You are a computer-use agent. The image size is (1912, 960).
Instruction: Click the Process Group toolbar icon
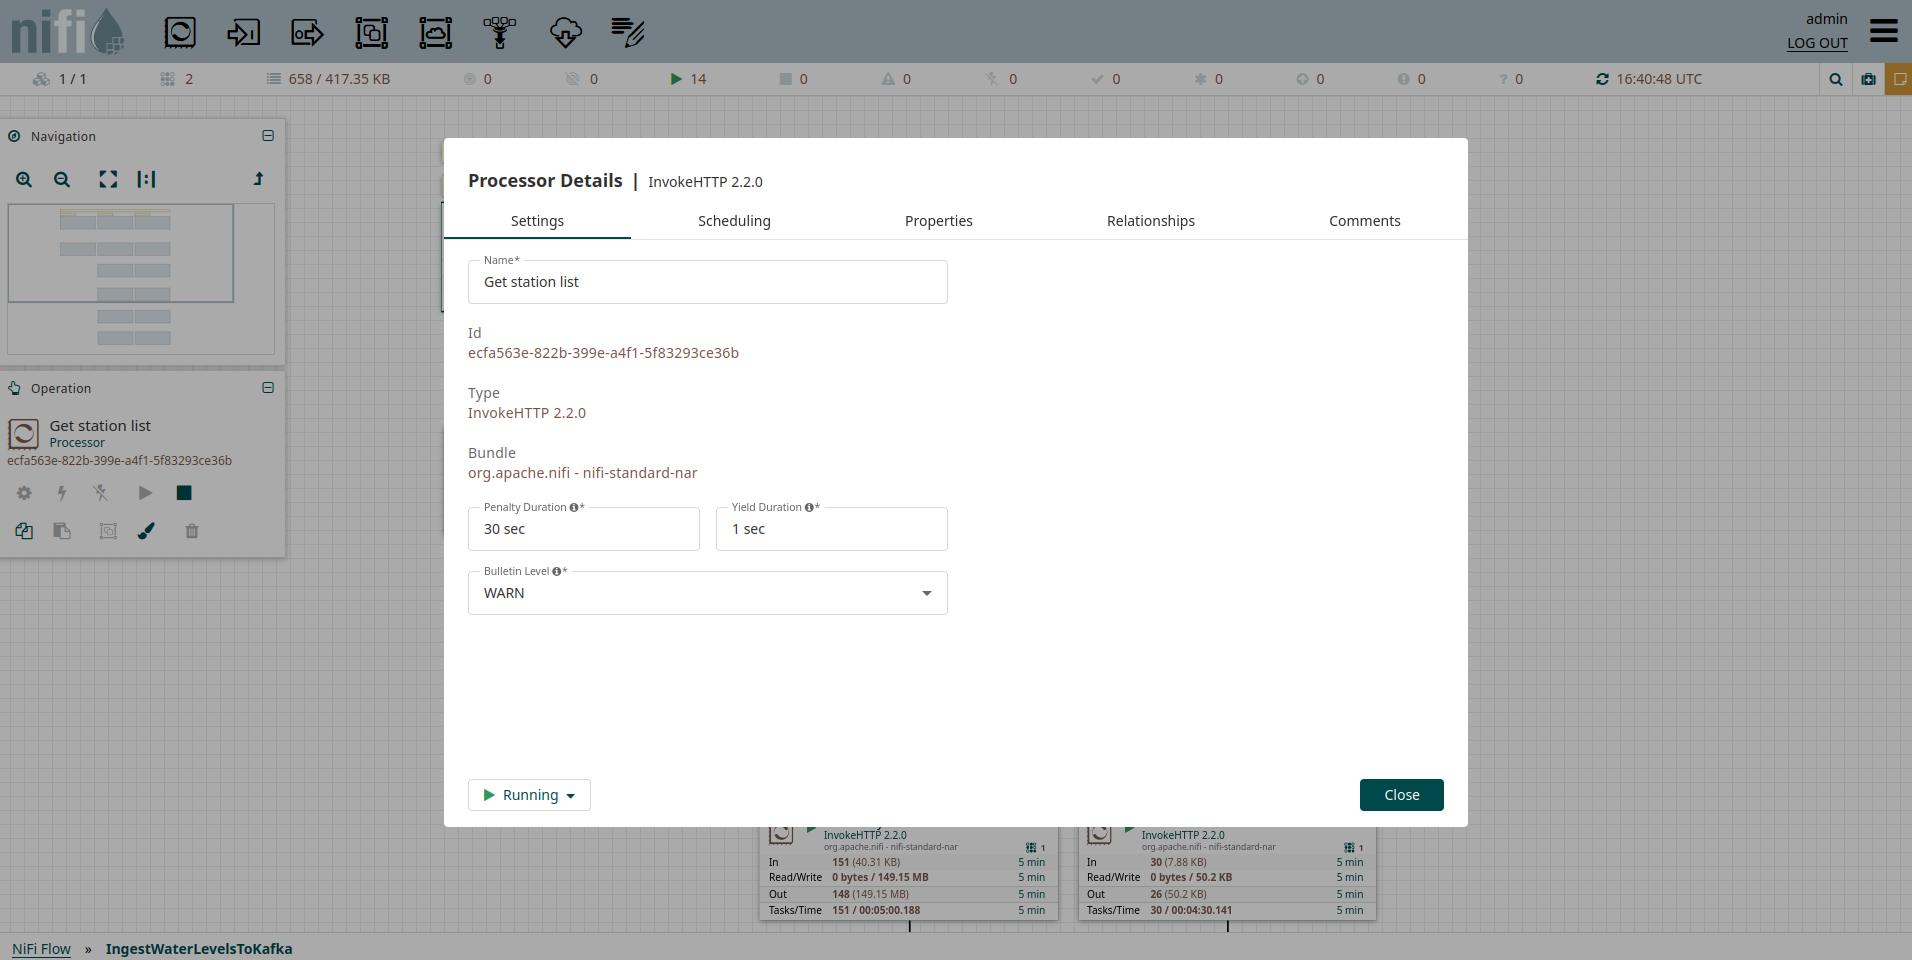click(371, 33)
